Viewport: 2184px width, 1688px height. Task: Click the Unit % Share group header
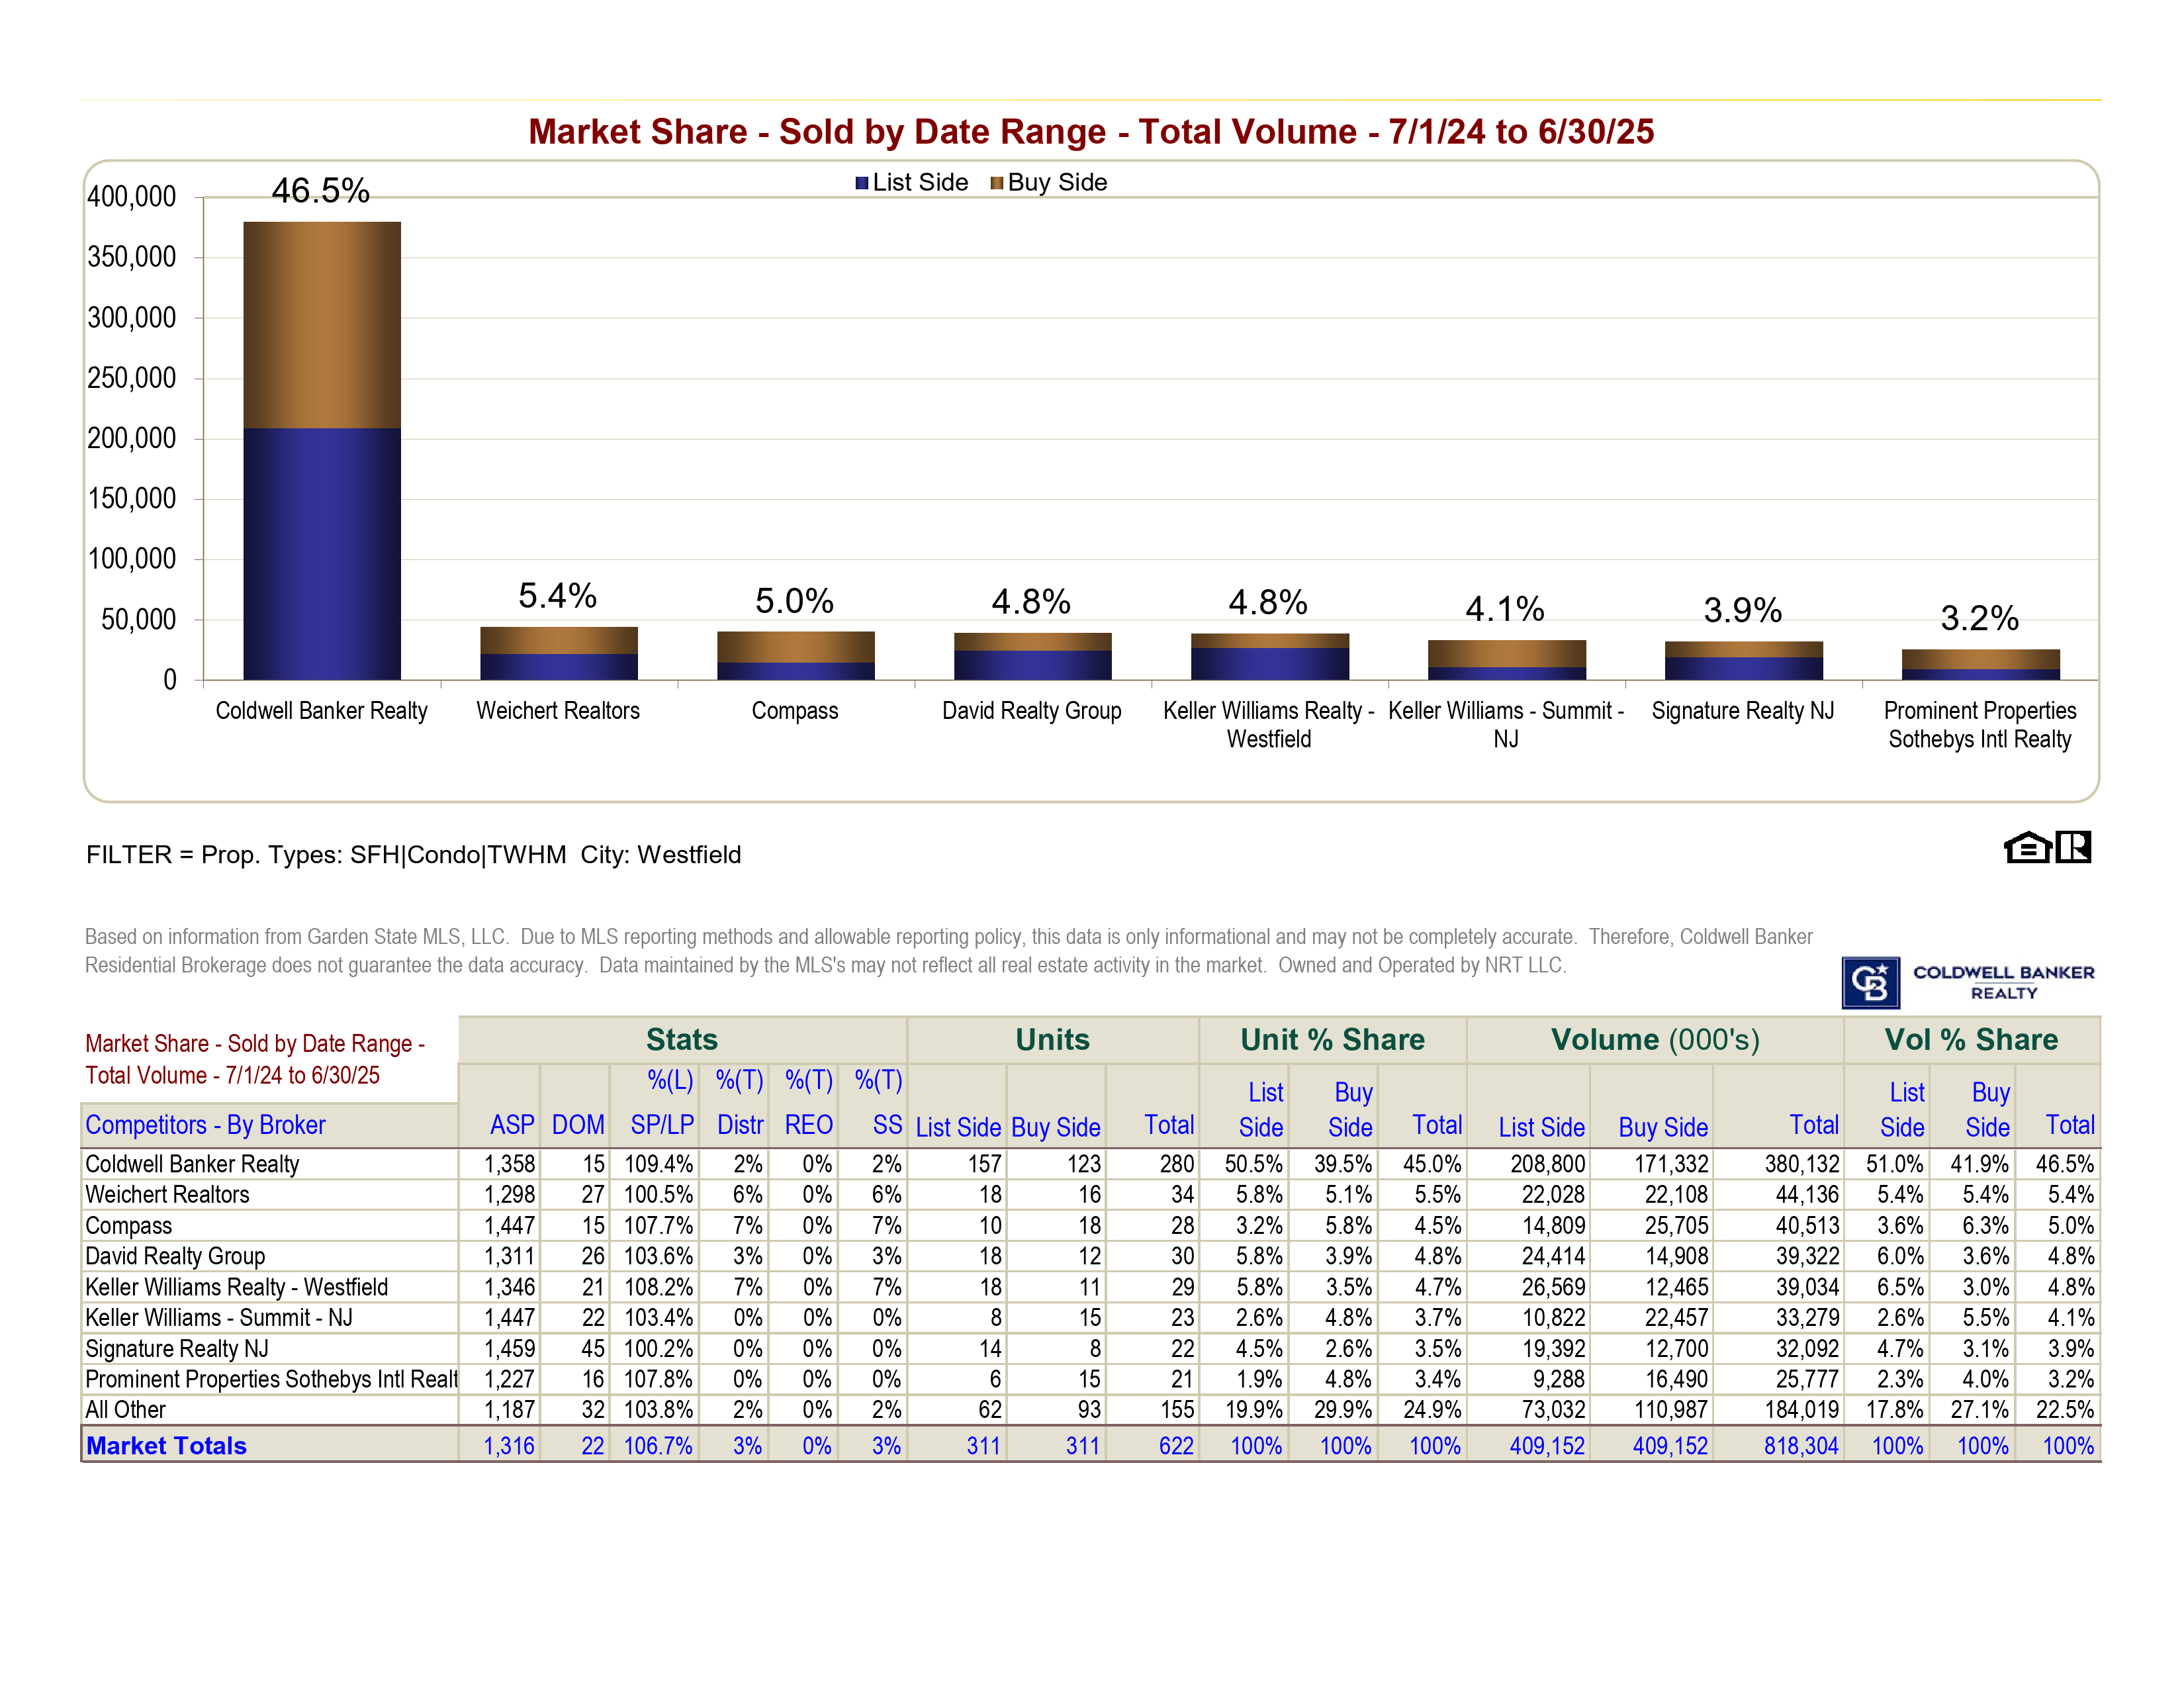(1332, 1040)
